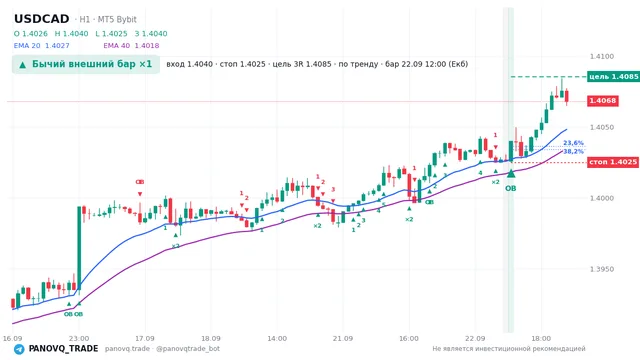Click the green цель 1.4085 target label
The width and height of the screenshot is (640, 360).
click(x=613, y=77)
